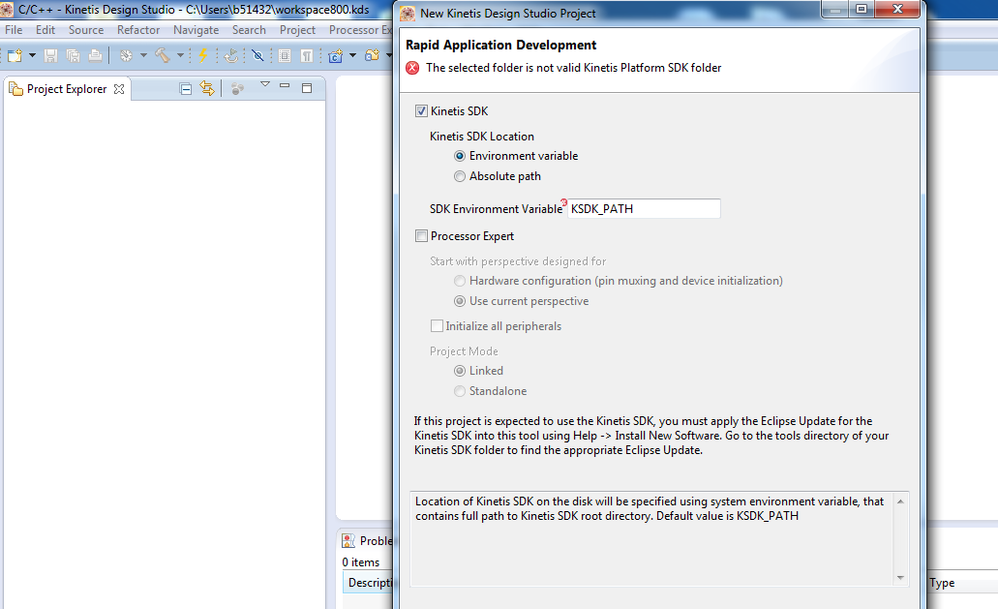
Task: Open the Navigate menu
Action: [196, 30]
